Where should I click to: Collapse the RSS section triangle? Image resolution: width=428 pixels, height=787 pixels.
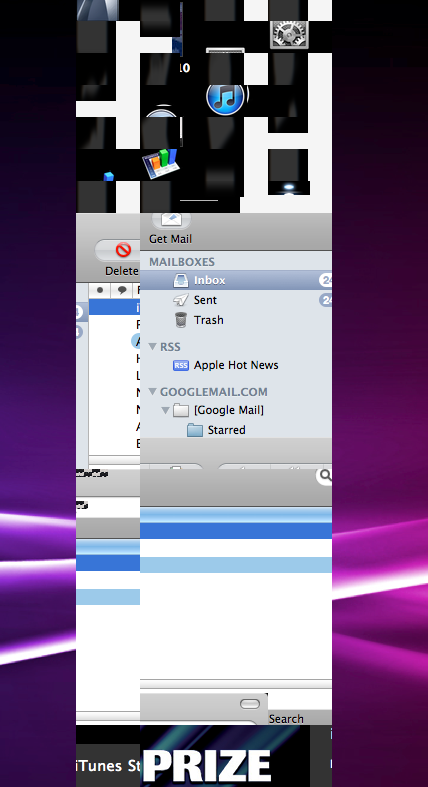click(x=153, y=346)
